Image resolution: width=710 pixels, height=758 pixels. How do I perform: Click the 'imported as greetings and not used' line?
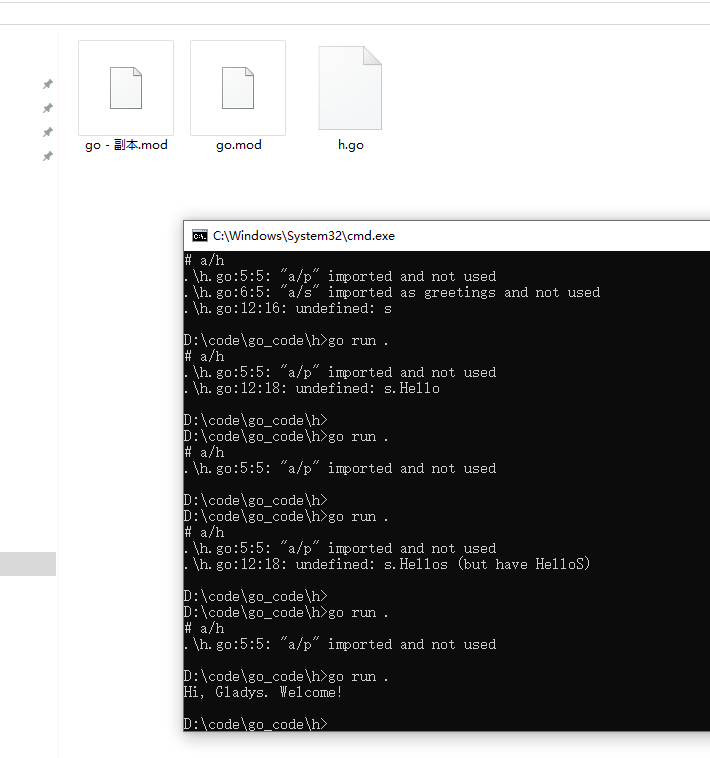point(392,292)
